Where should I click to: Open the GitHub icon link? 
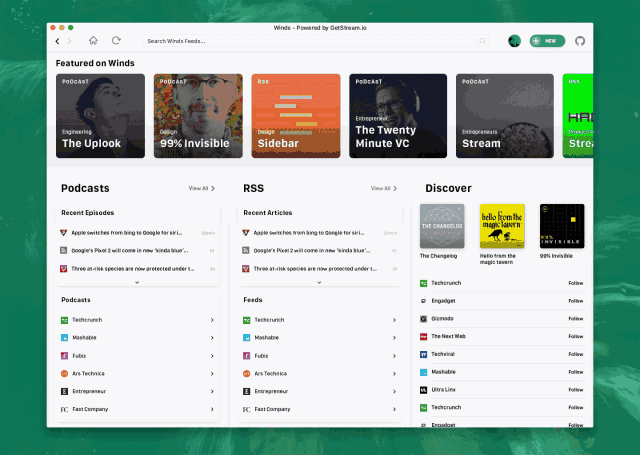580,41
